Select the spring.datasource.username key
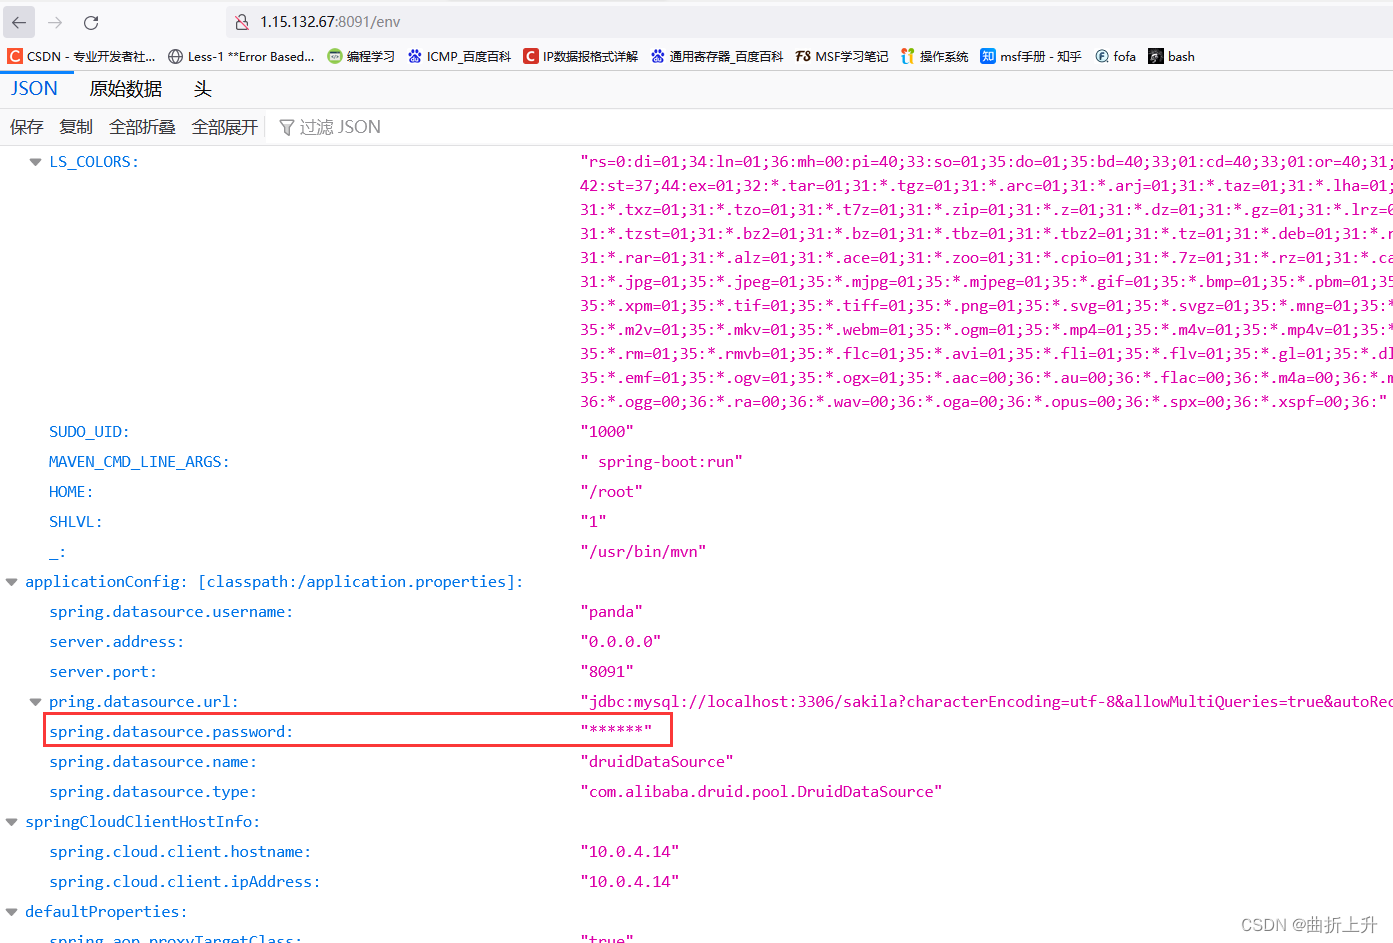This screenshot has width=1393, height=943. (x=171, y=612)
